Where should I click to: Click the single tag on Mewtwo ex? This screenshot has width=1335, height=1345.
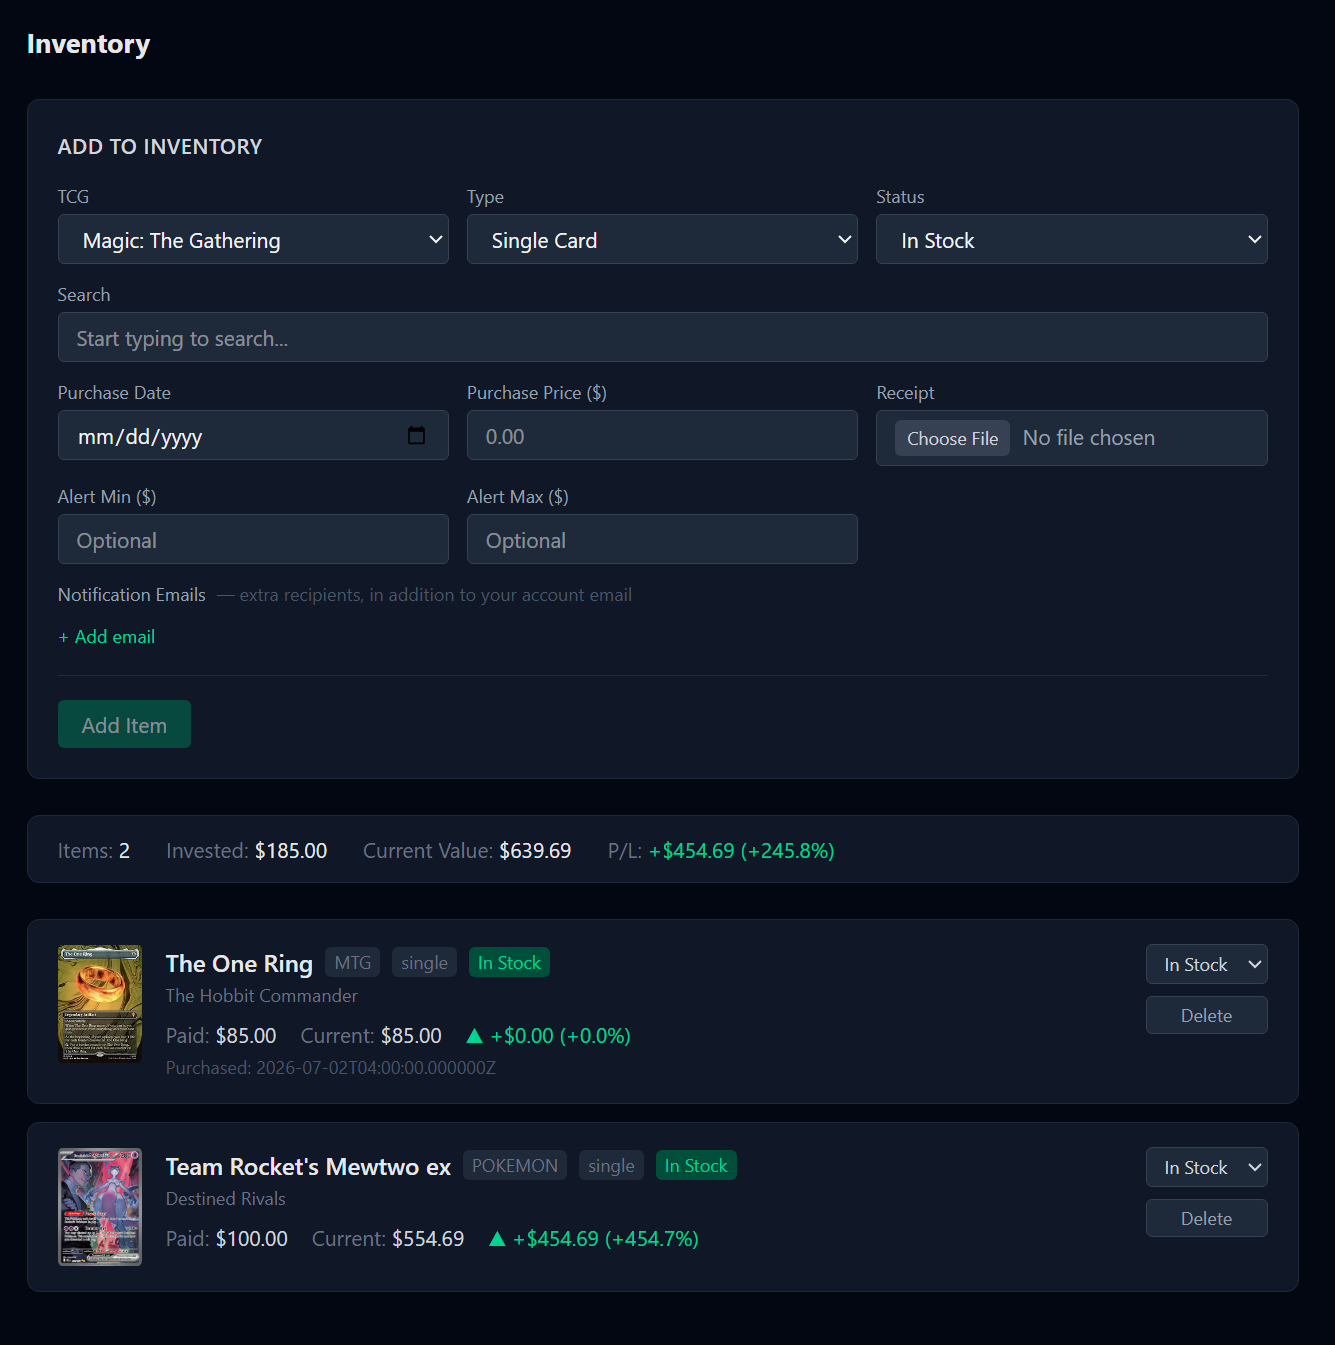[x=611, y=1165]
